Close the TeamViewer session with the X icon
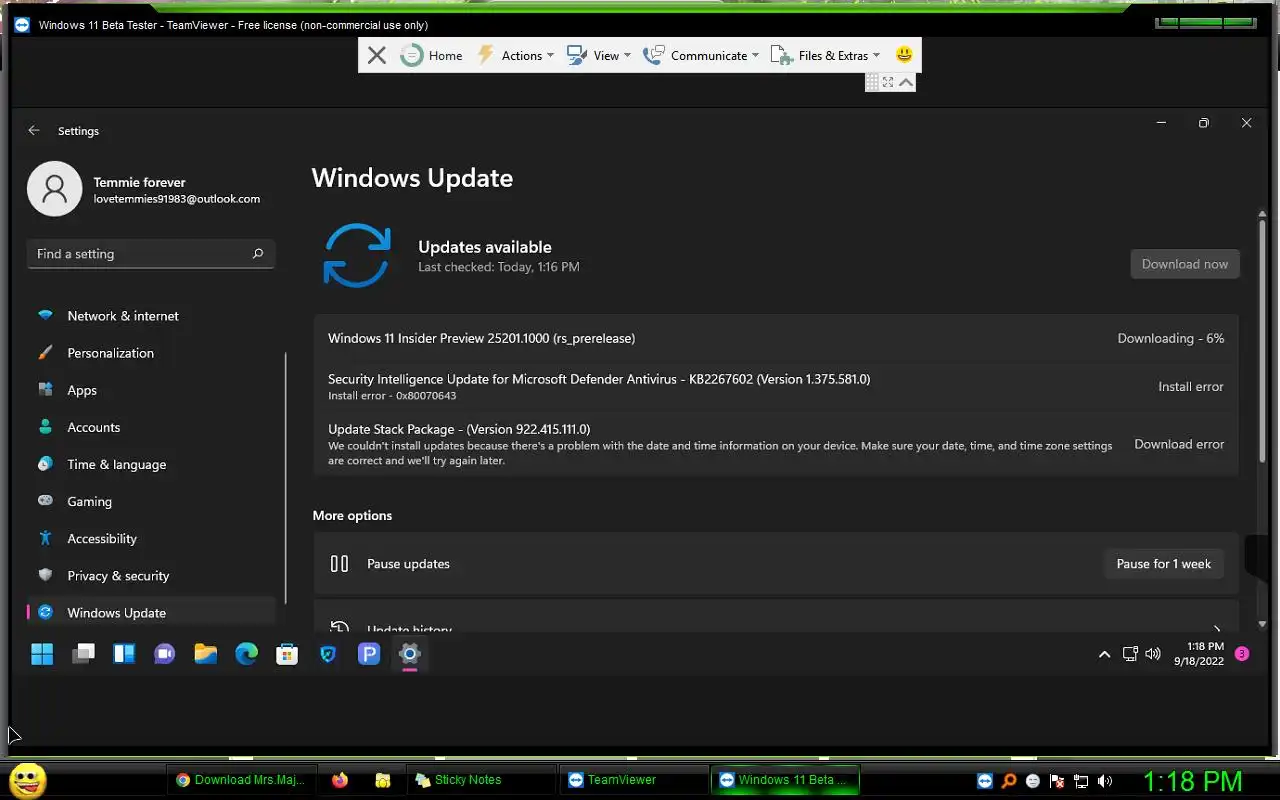The image size is (1280, 800). (x=376, y=56)
